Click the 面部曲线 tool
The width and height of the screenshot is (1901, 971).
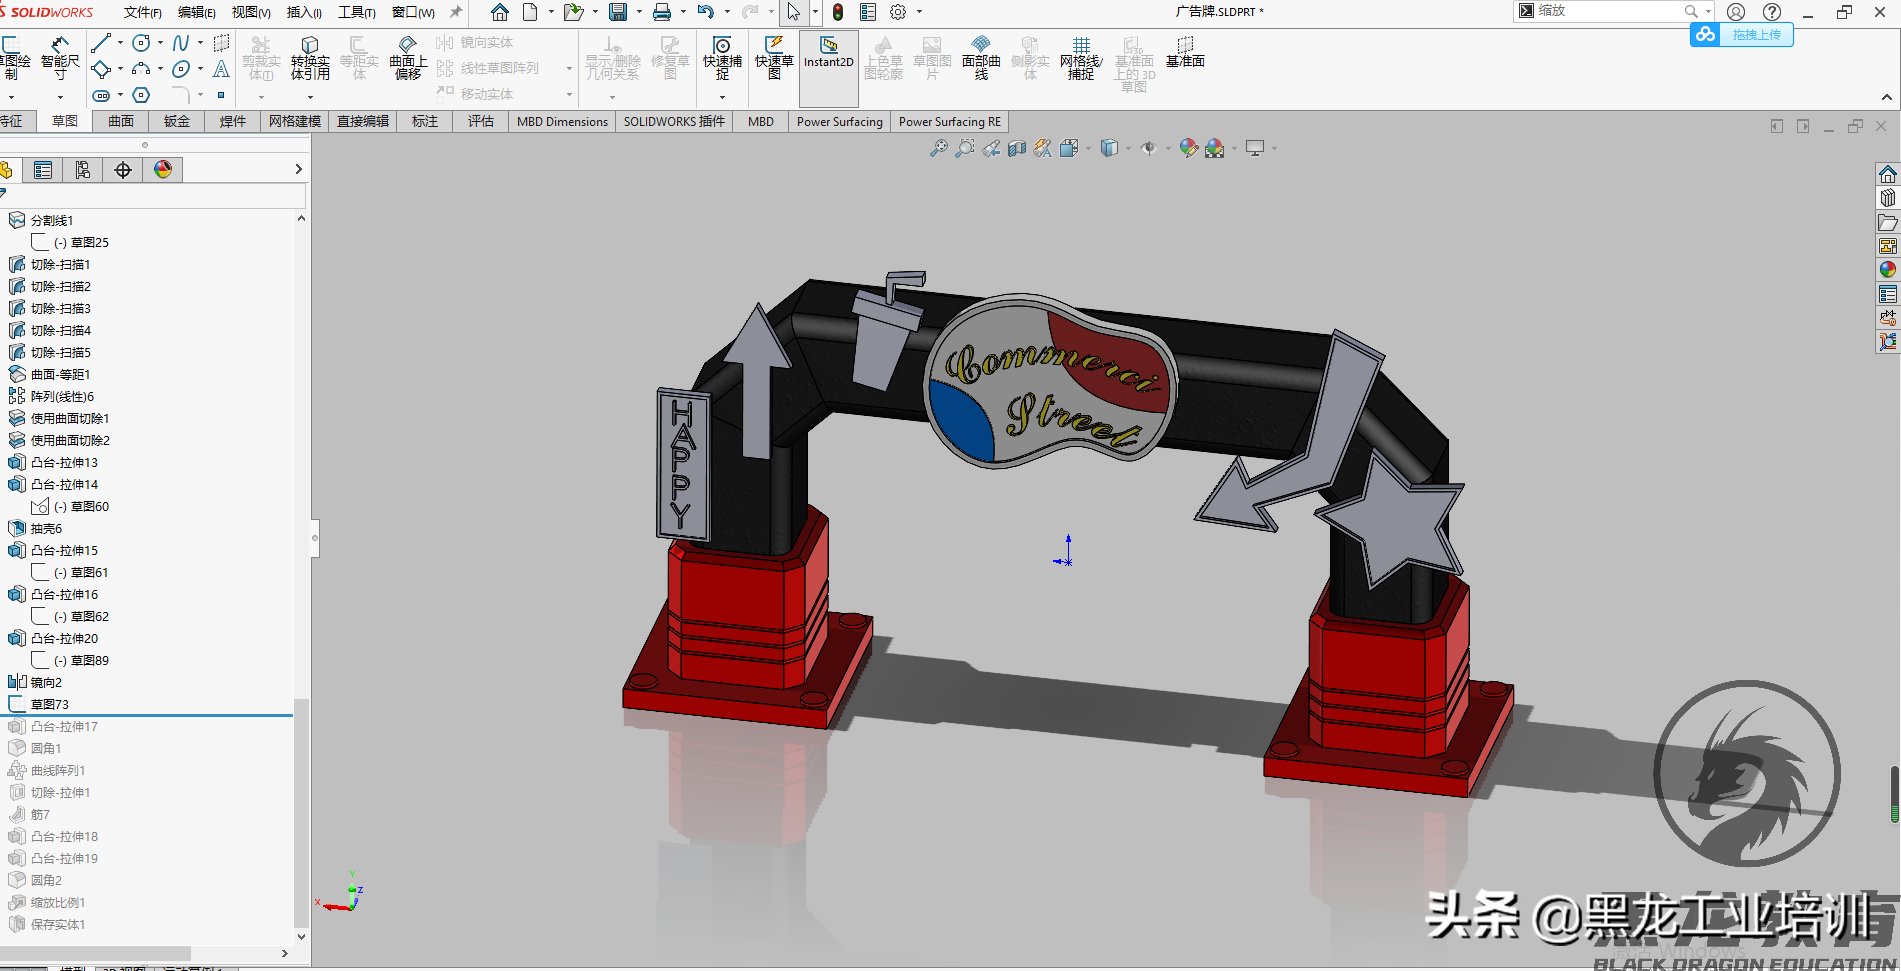click(980, 60)
